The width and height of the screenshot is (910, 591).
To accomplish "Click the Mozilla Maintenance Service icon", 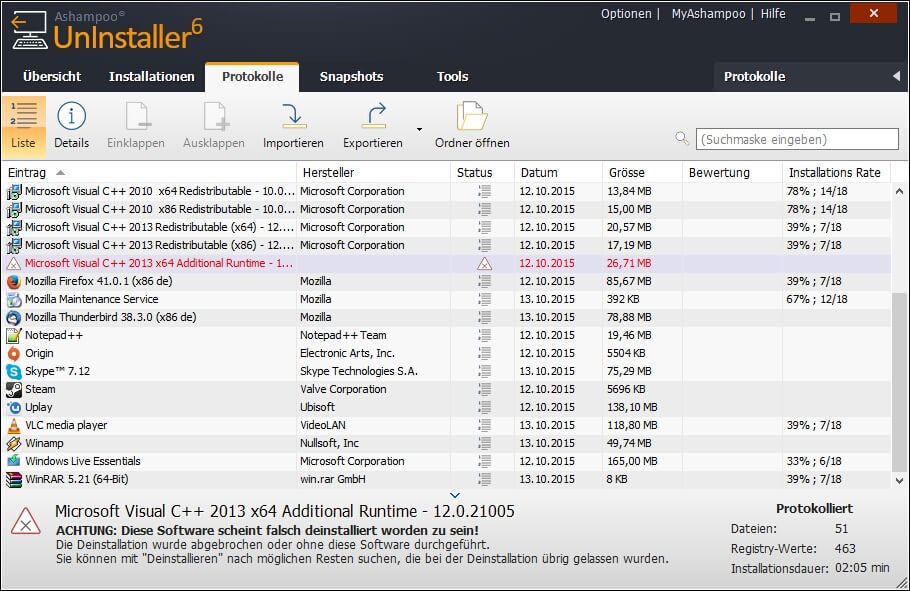I will tap(14, 300).
